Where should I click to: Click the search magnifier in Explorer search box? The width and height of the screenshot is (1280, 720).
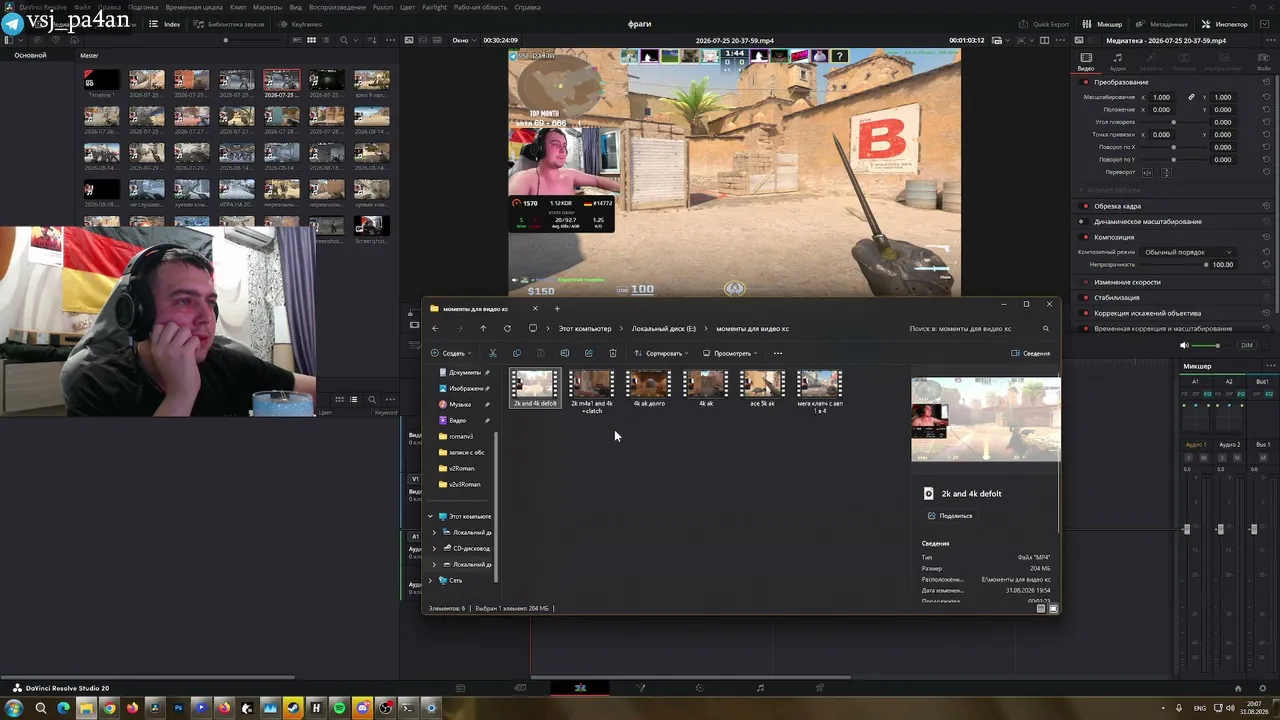[x=1046, y=328]
